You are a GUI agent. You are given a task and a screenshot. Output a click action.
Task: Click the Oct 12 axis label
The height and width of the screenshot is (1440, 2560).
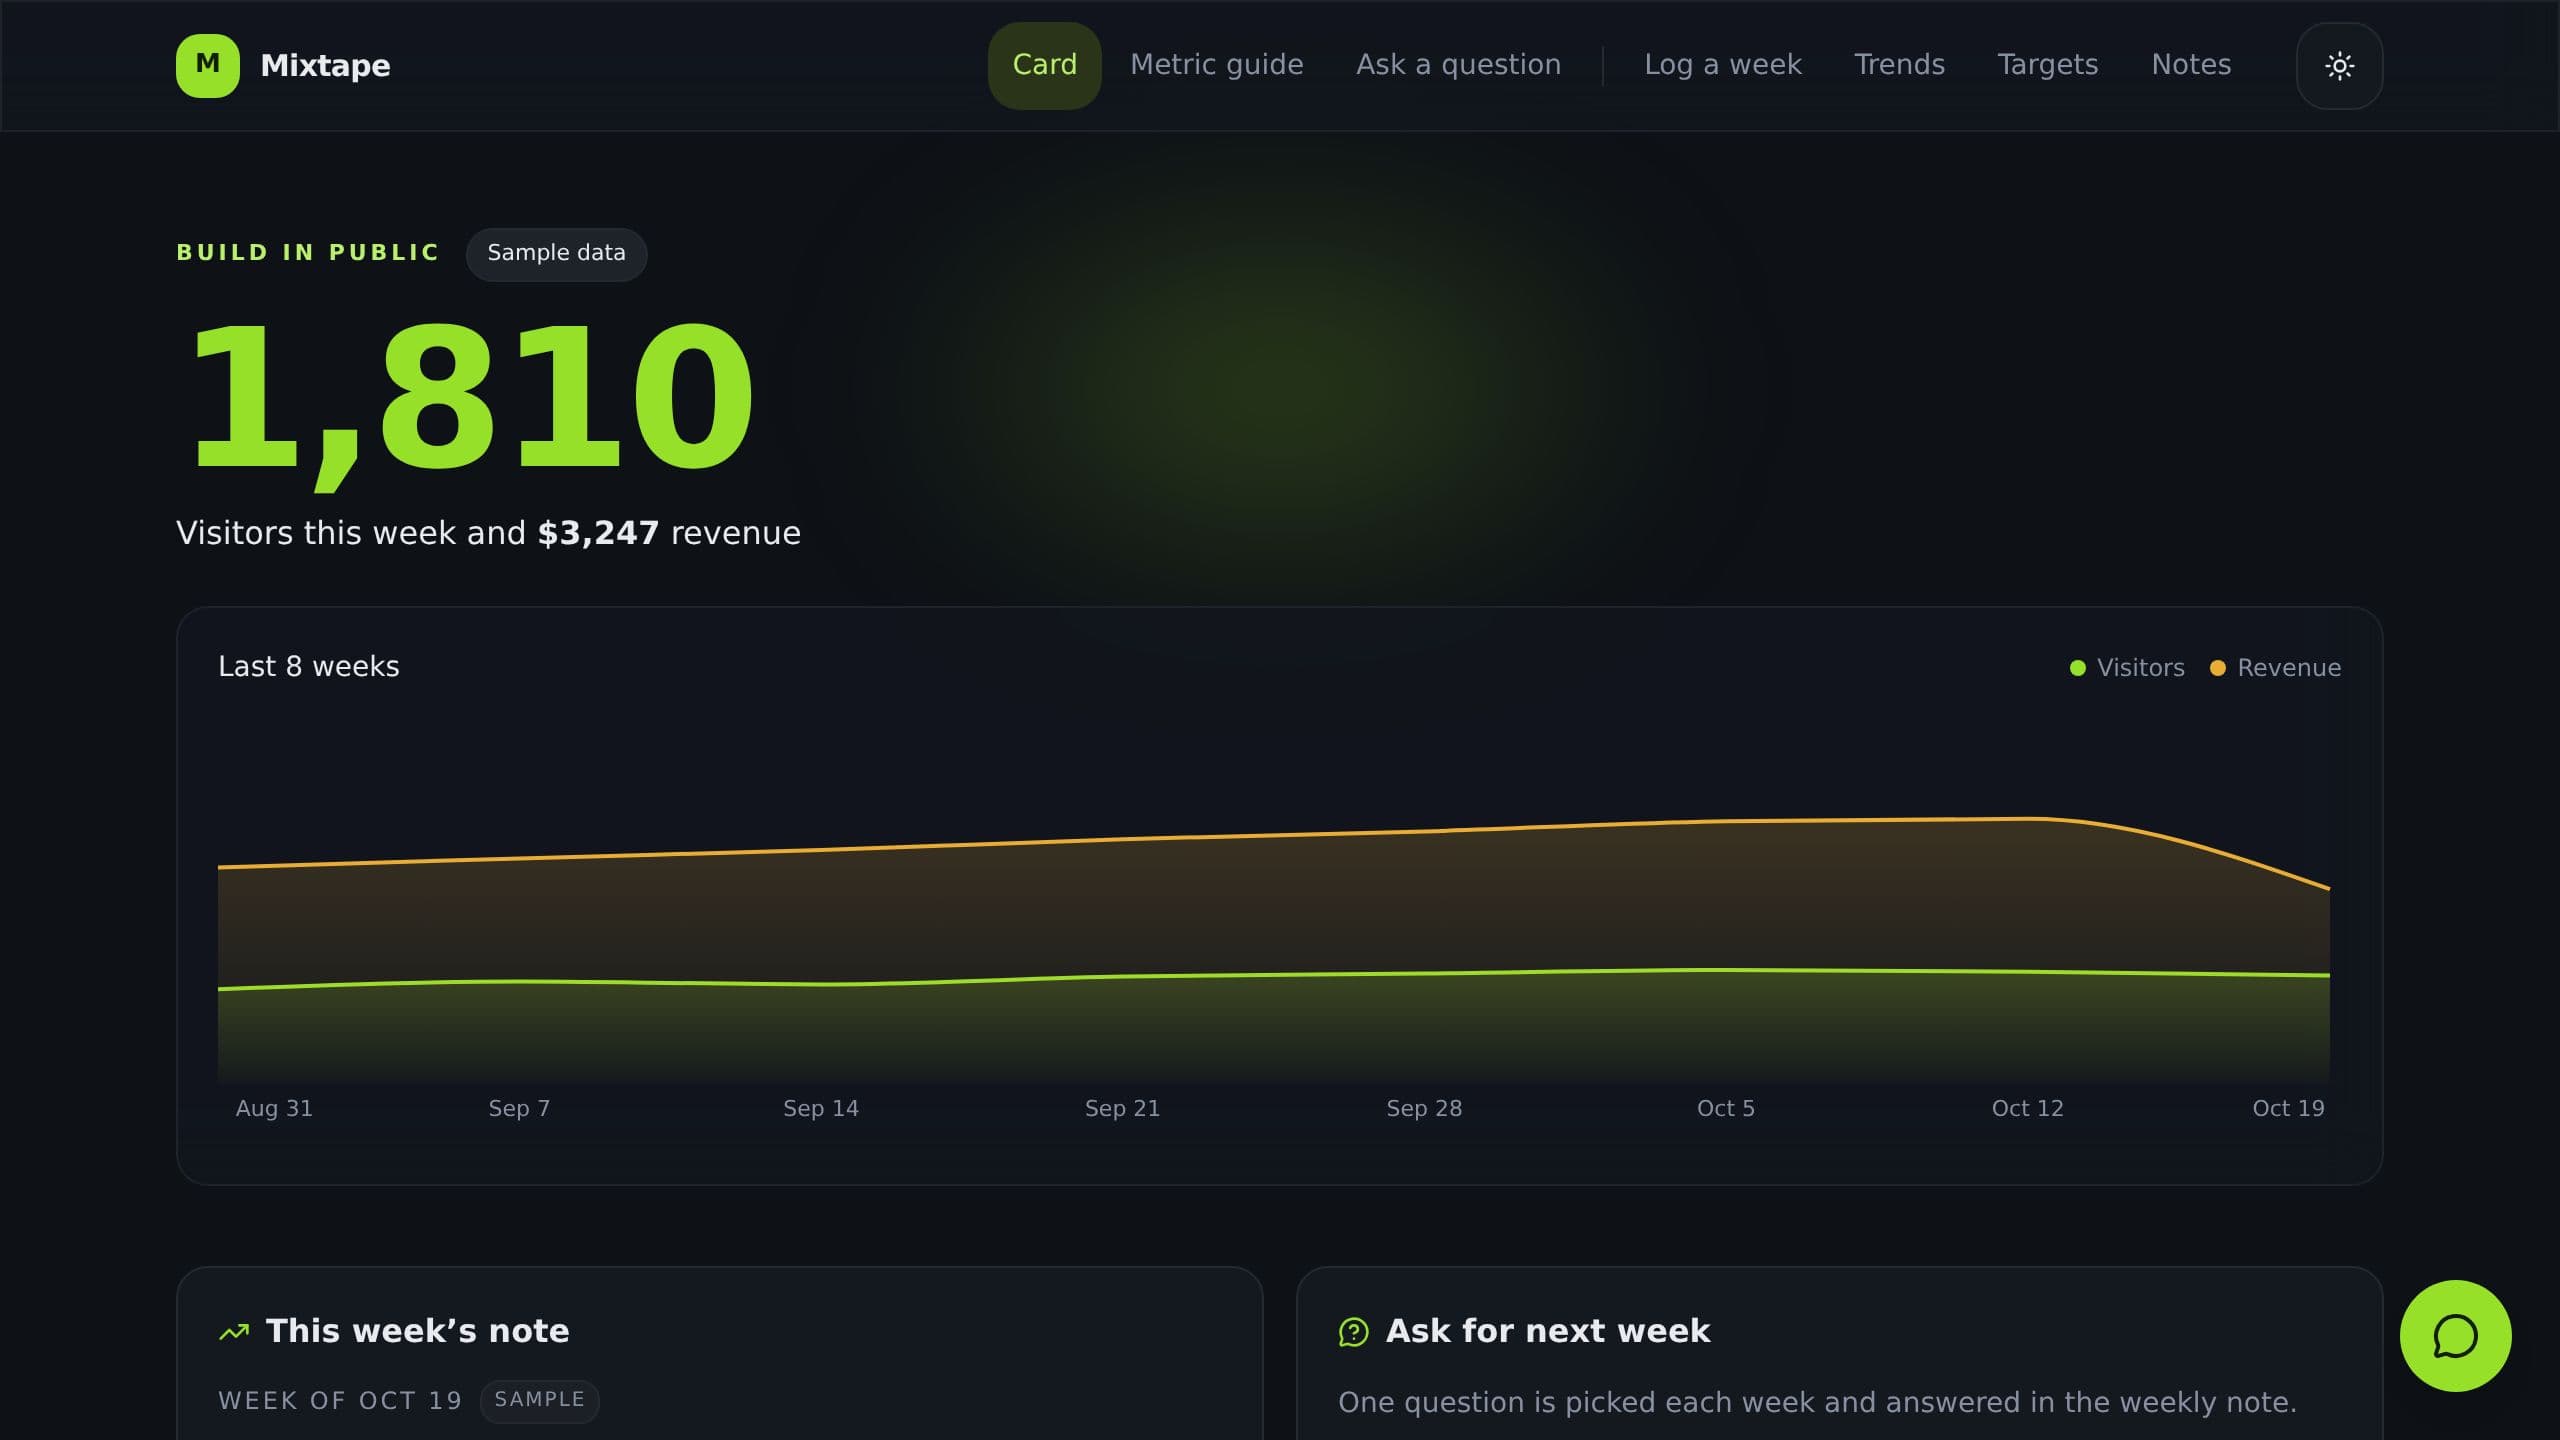point(2027,1108)
